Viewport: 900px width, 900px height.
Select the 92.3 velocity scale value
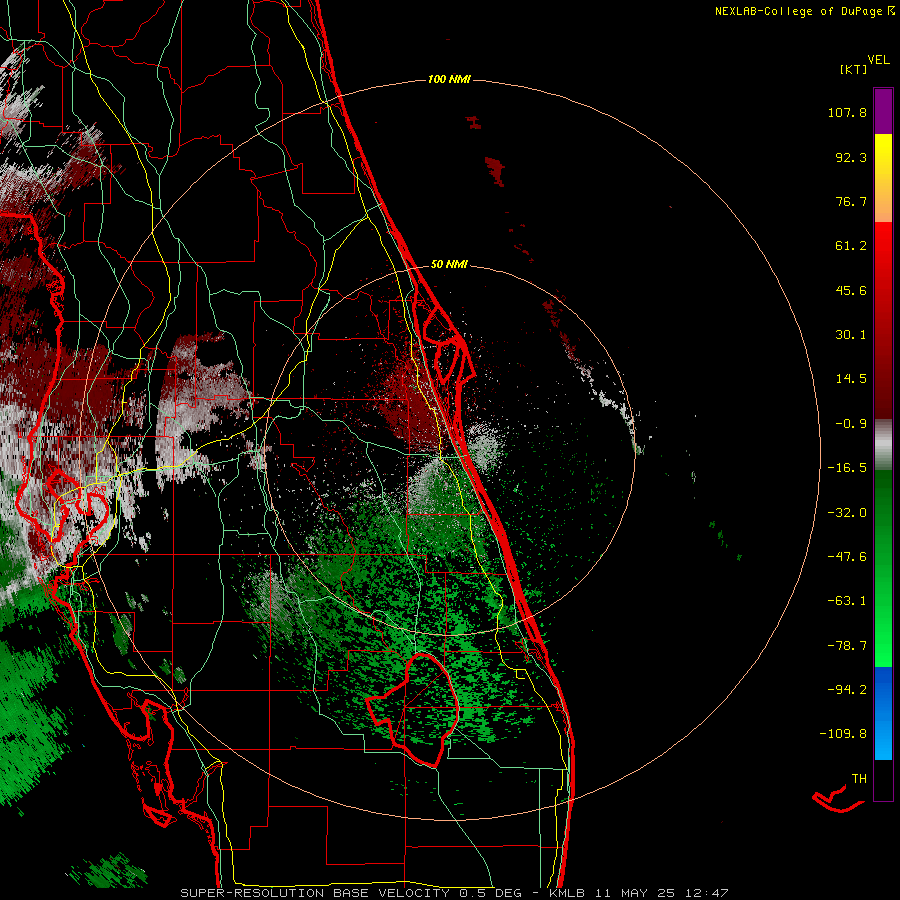pyautogui.click(x=851, y=157)
